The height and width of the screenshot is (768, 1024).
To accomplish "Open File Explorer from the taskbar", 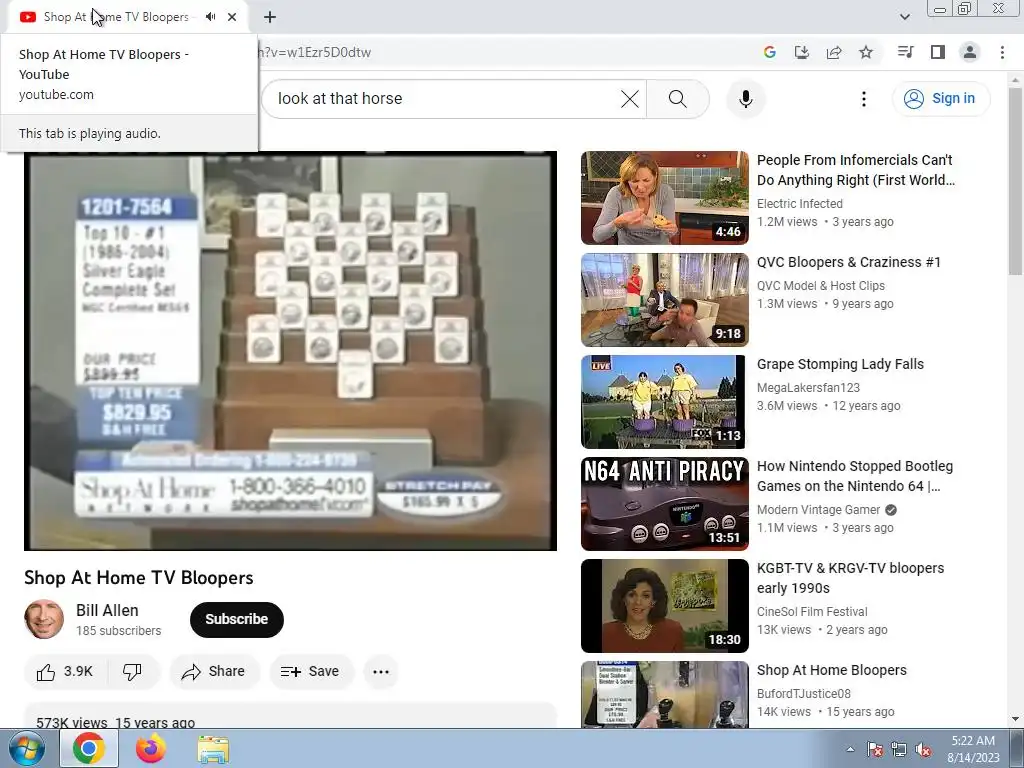I will 213,750.
